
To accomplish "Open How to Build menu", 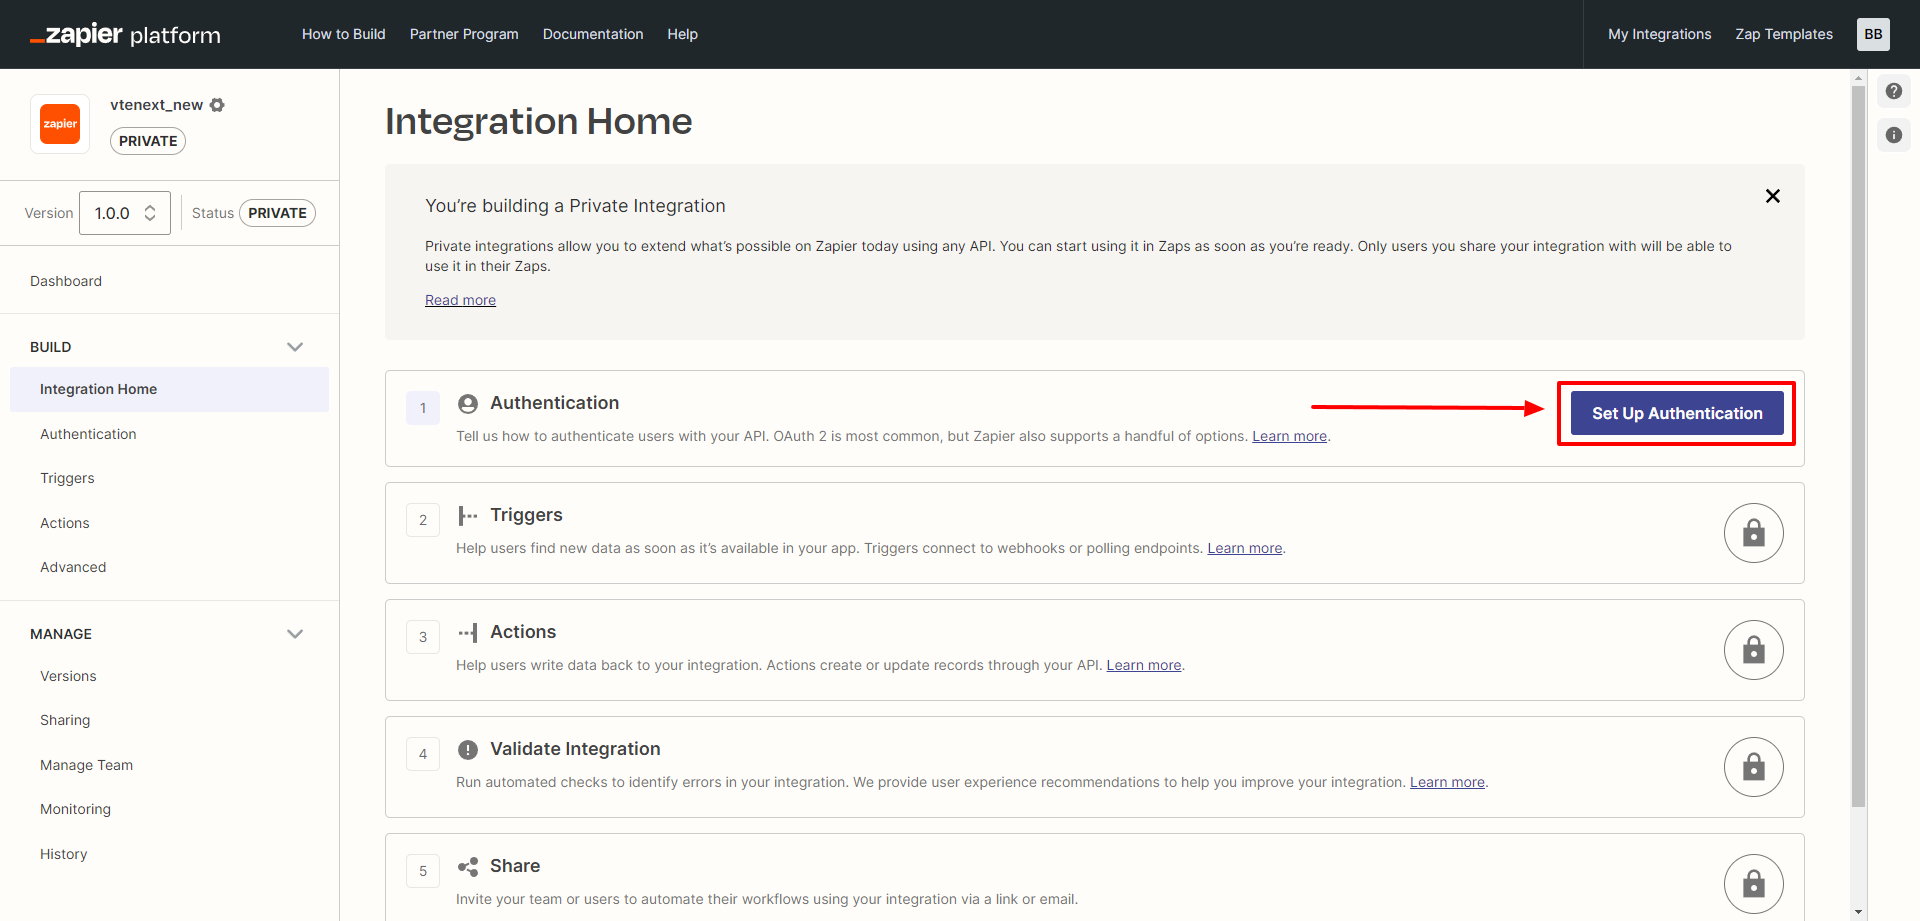I will [x=344, y=34].
